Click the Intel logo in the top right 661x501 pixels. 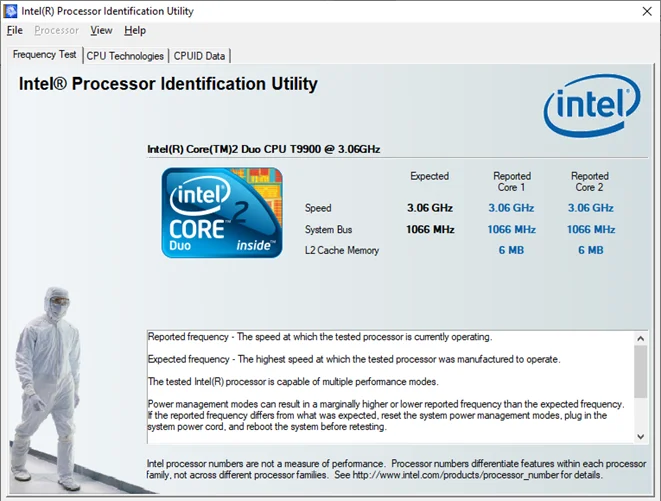[x=592, y=105]
